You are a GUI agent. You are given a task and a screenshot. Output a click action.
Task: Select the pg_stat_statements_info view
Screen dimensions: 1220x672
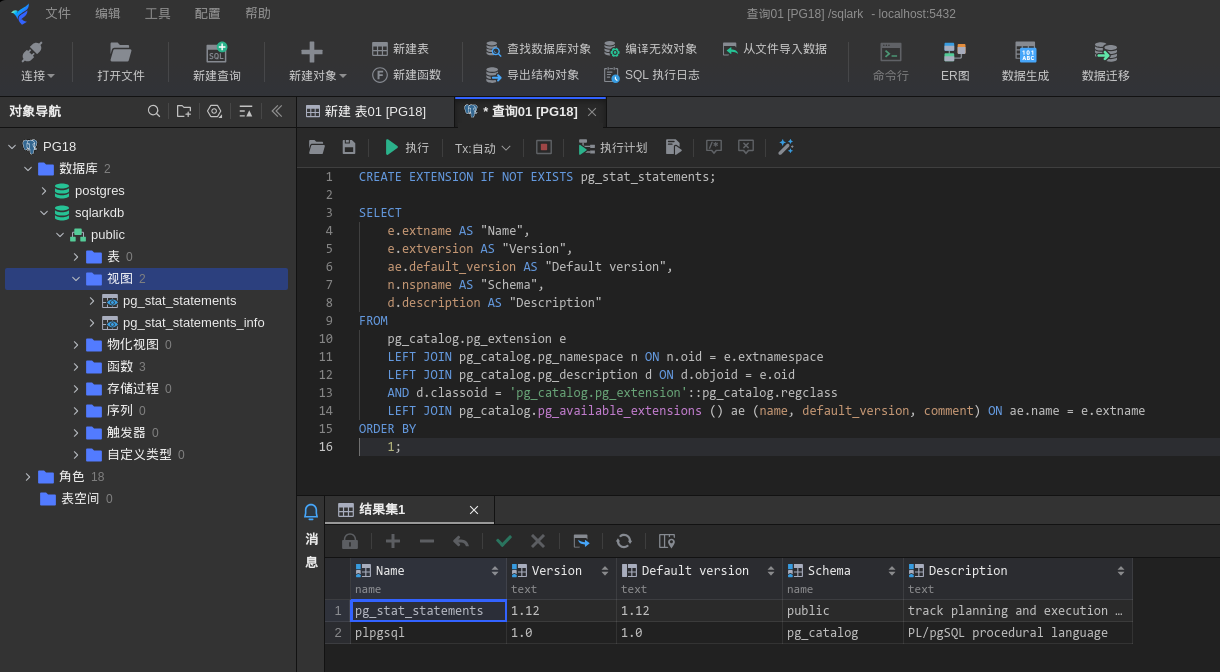point(193,323)
